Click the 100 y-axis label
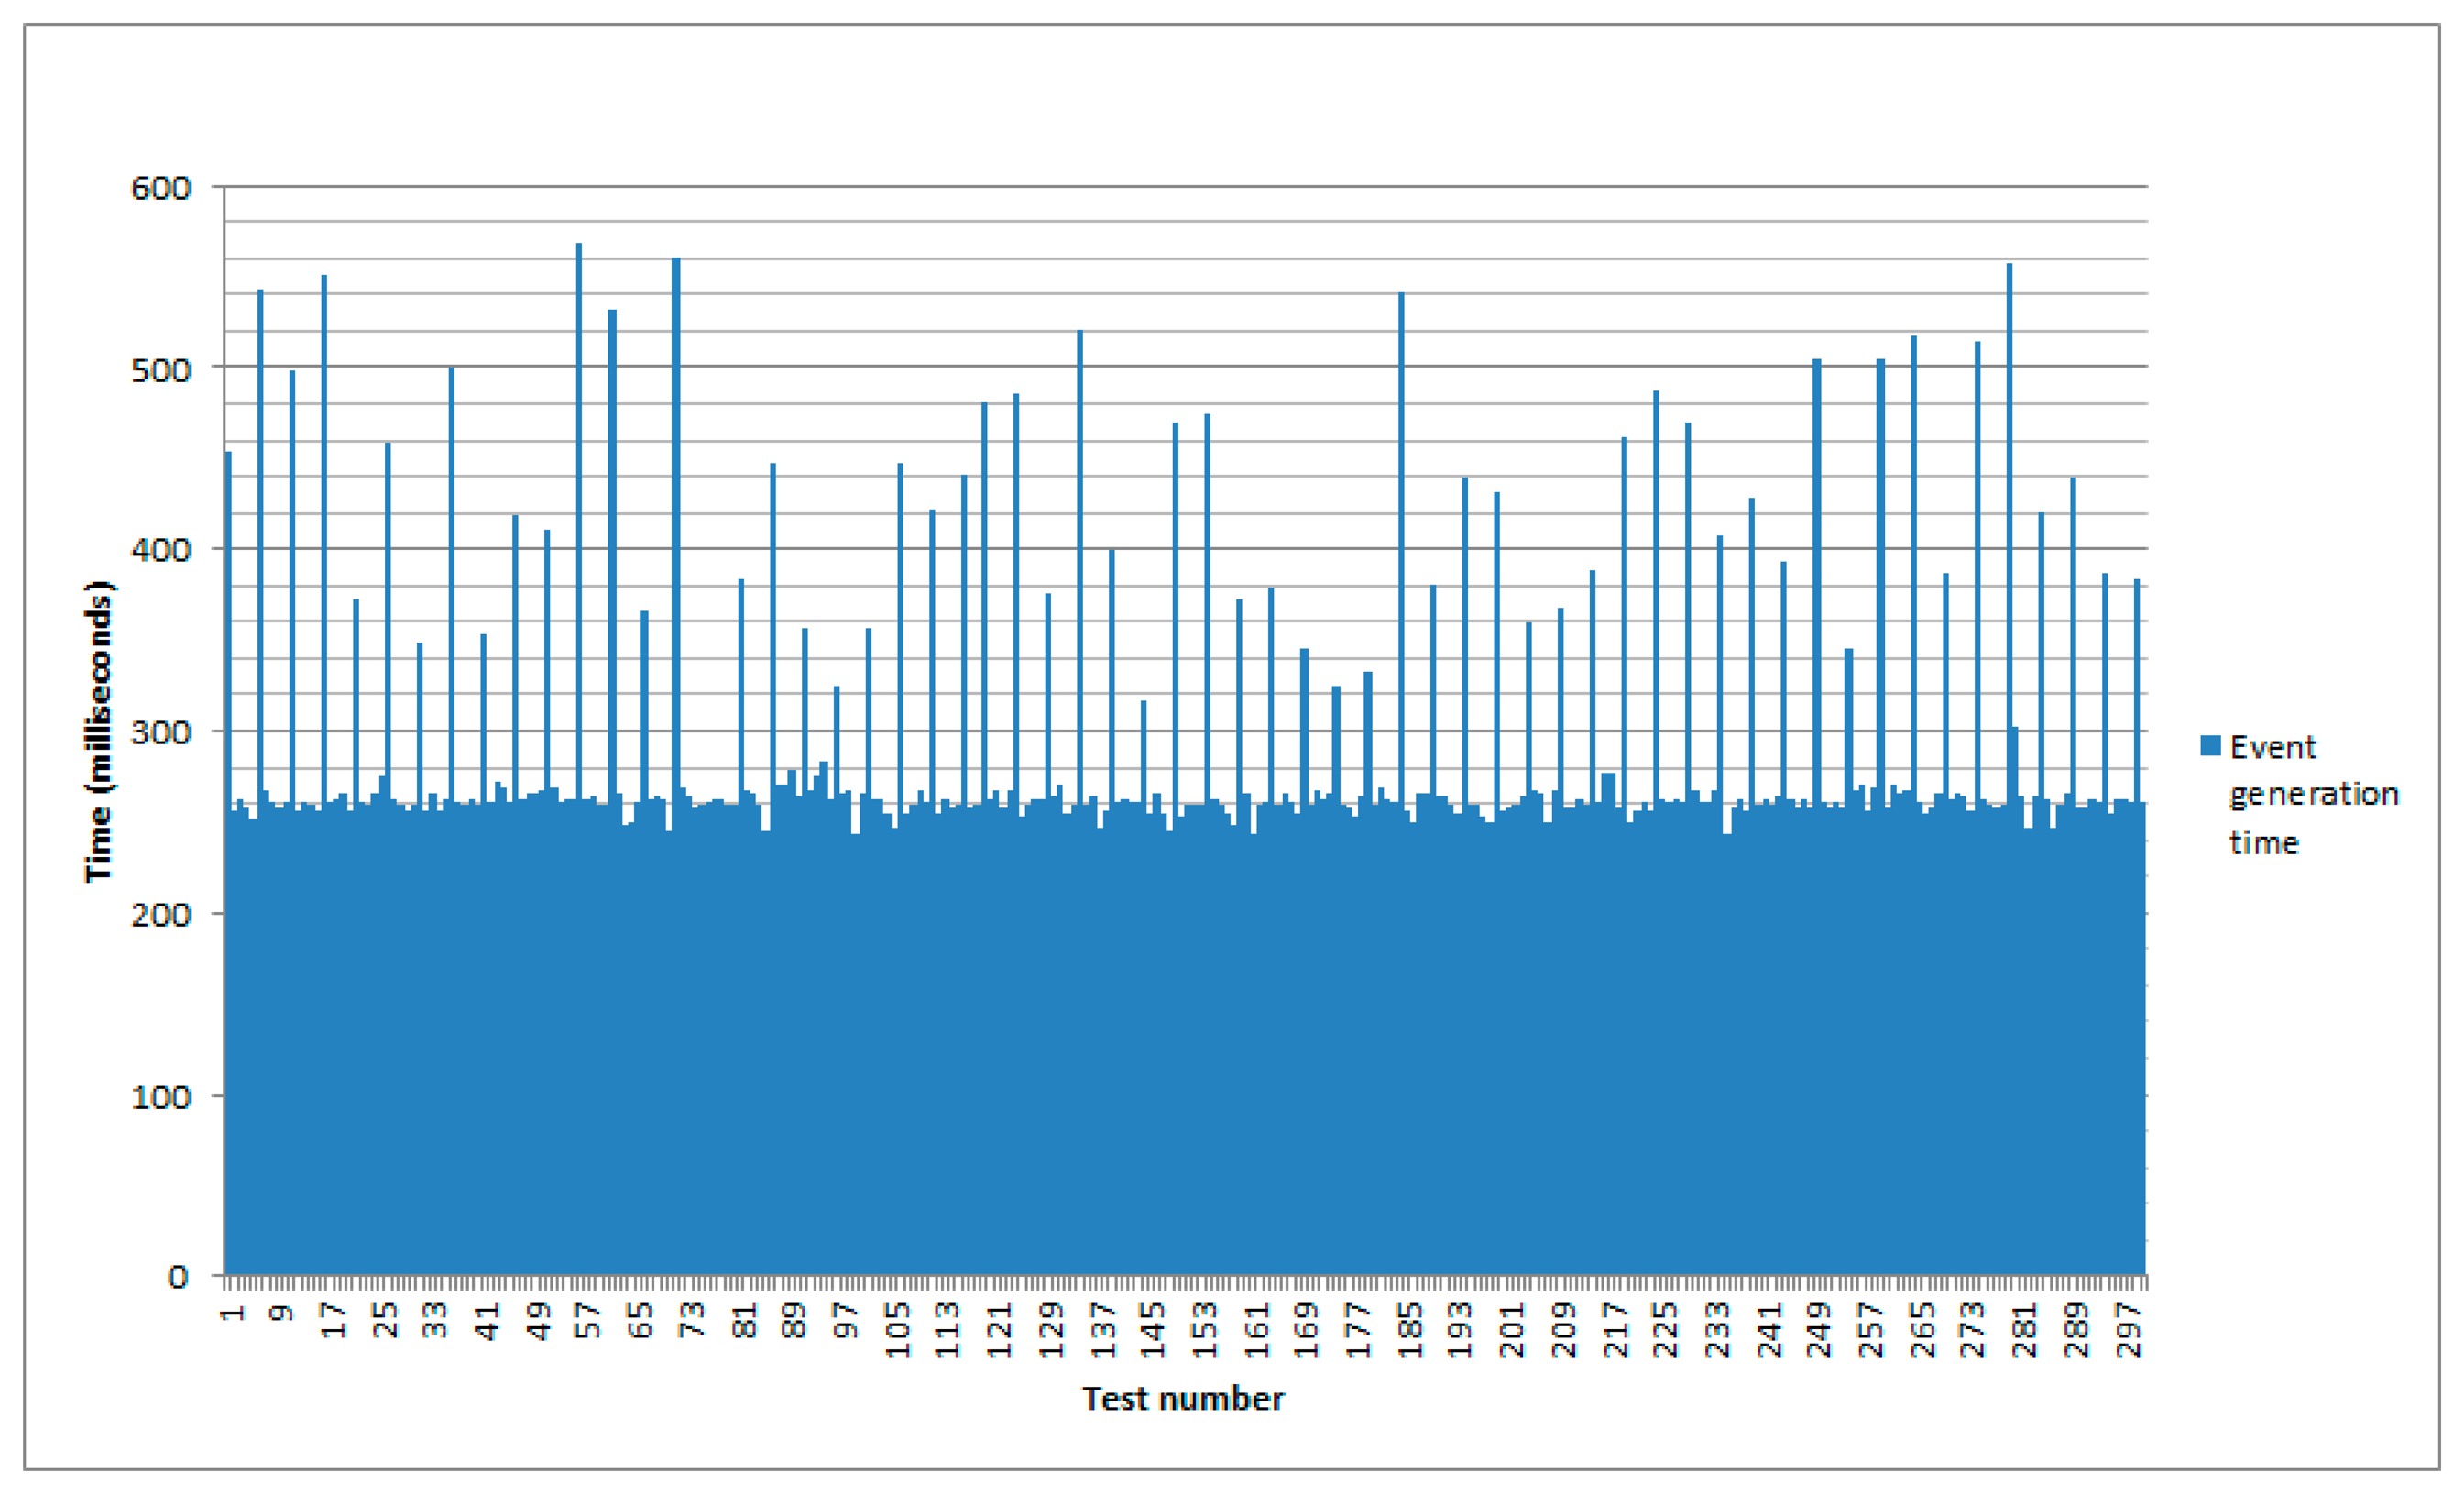Viewport: 2464px width, 1494px height. click(x=160, y=1097)
